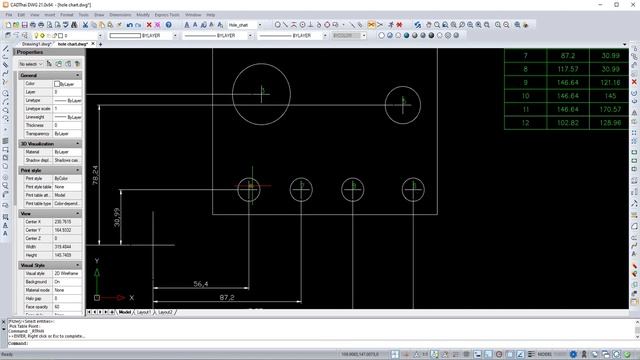Open the lineweight BYLAYER dropdown
This screenshot has height=360, width=640.
point(325,36)
